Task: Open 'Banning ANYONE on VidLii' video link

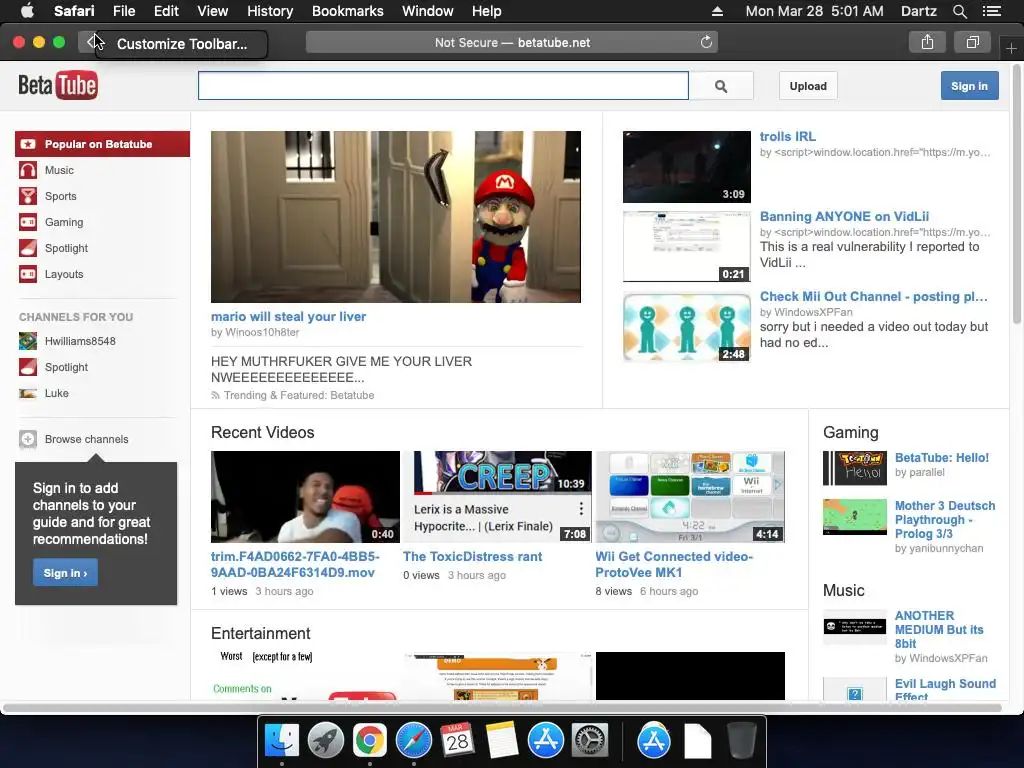Action: point(844,217)
